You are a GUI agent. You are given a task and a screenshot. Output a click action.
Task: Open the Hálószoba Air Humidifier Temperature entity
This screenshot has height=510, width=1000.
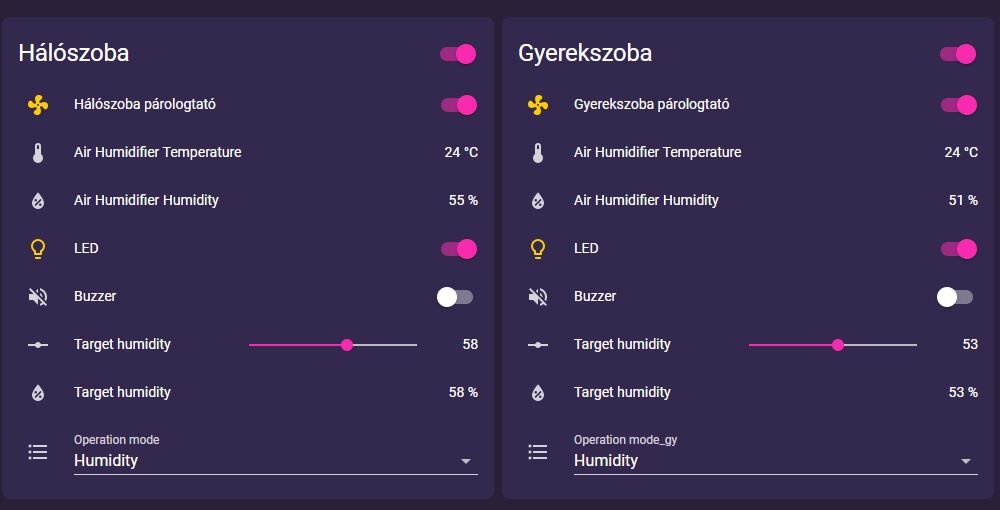pos(158,153)
